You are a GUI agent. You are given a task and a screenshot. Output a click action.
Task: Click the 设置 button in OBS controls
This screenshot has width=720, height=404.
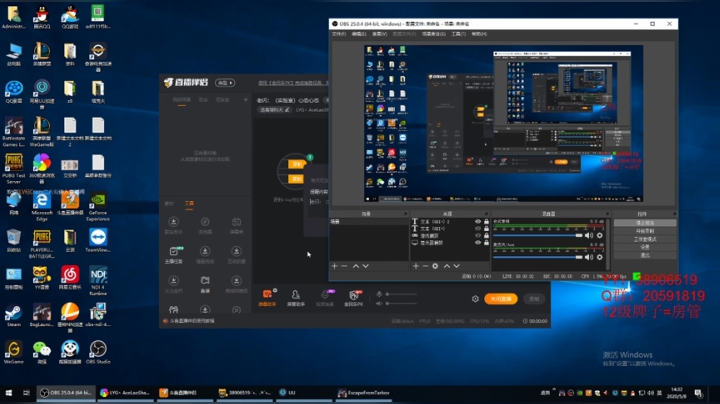(x=645, y=247)
